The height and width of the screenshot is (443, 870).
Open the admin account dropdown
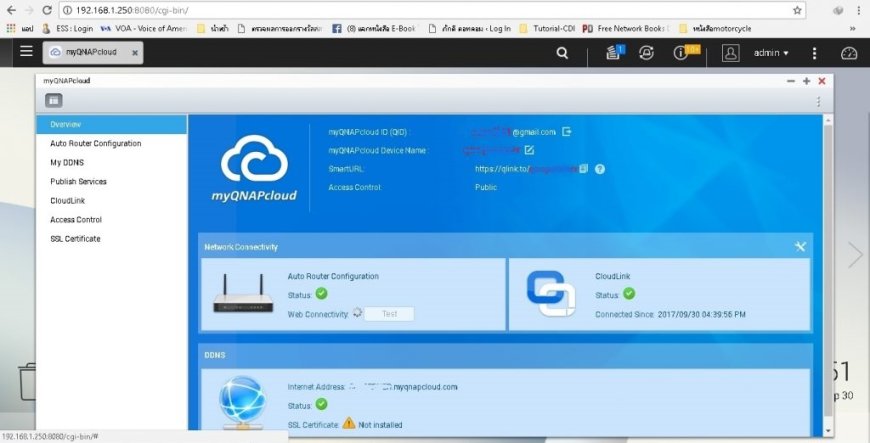click(771, 53)
